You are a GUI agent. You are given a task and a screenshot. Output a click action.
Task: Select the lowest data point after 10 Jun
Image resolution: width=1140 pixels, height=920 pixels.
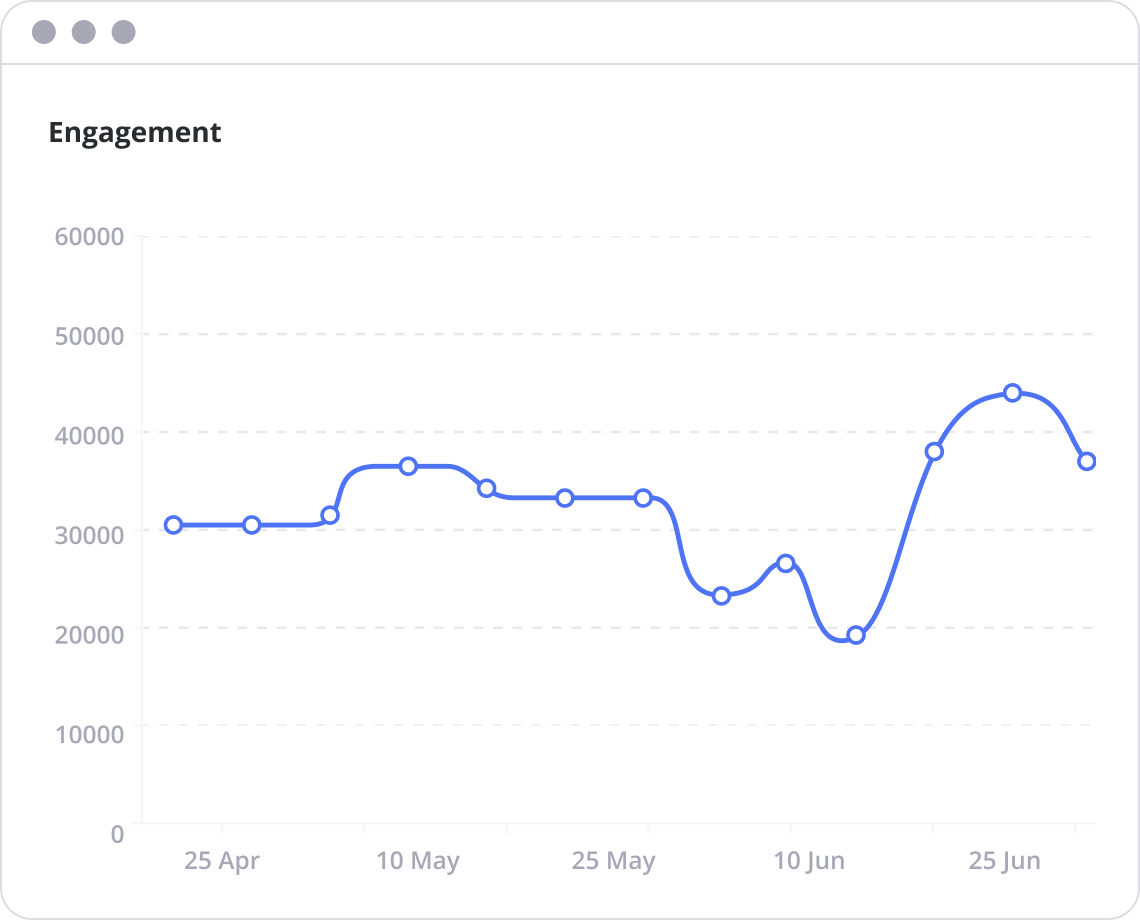pyautogui.click(x=855, y=634)
